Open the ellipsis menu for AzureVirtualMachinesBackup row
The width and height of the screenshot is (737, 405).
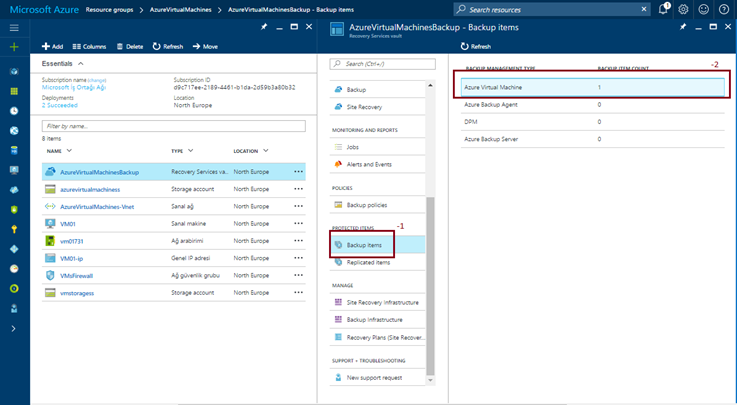click(298, 172)
